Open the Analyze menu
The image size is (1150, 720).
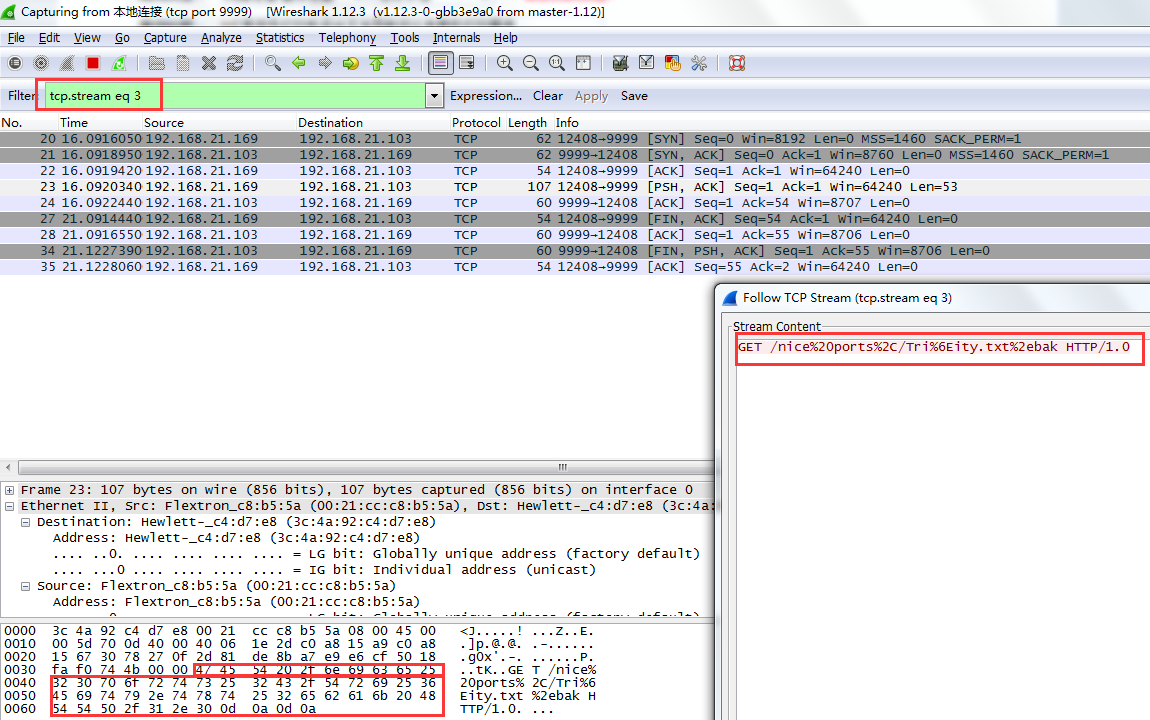(x=221, y=38)
